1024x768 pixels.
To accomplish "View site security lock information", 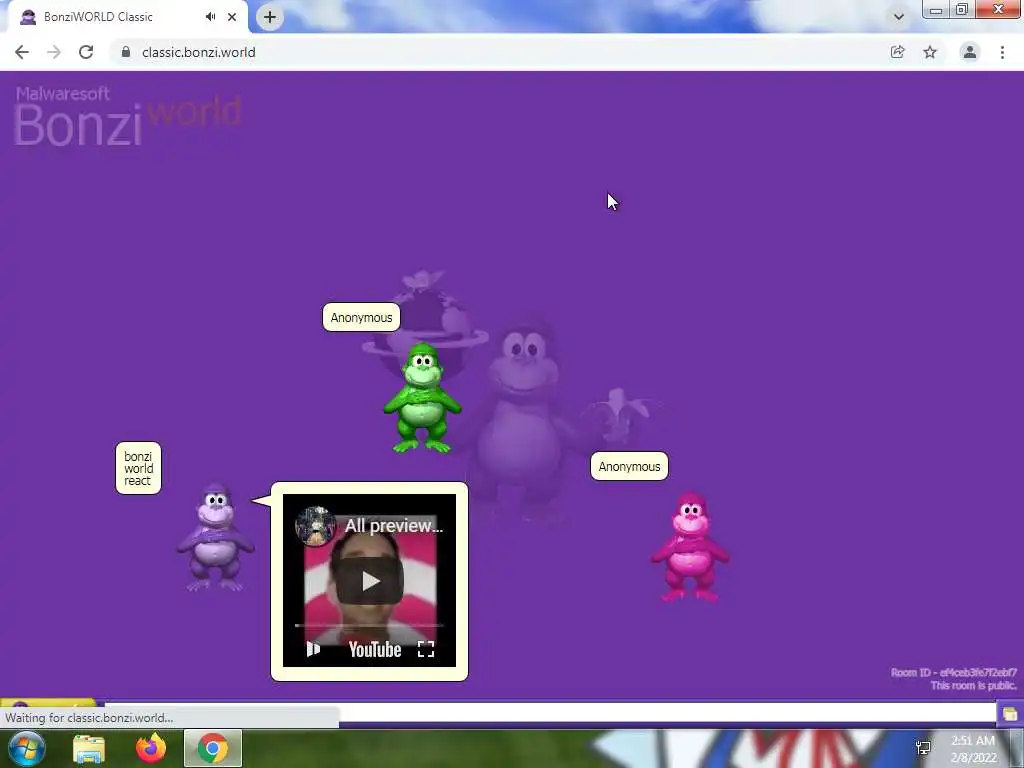I will (126, 52).
